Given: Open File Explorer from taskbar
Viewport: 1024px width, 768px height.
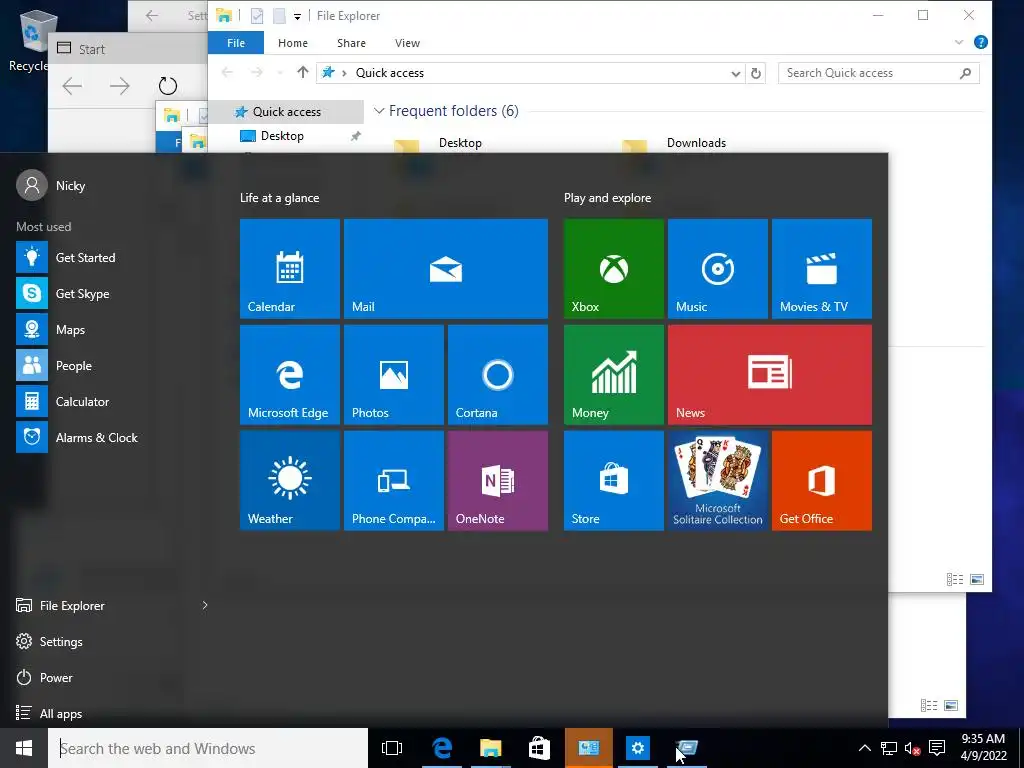Looking at the screenshot, I should click(490, 748).
